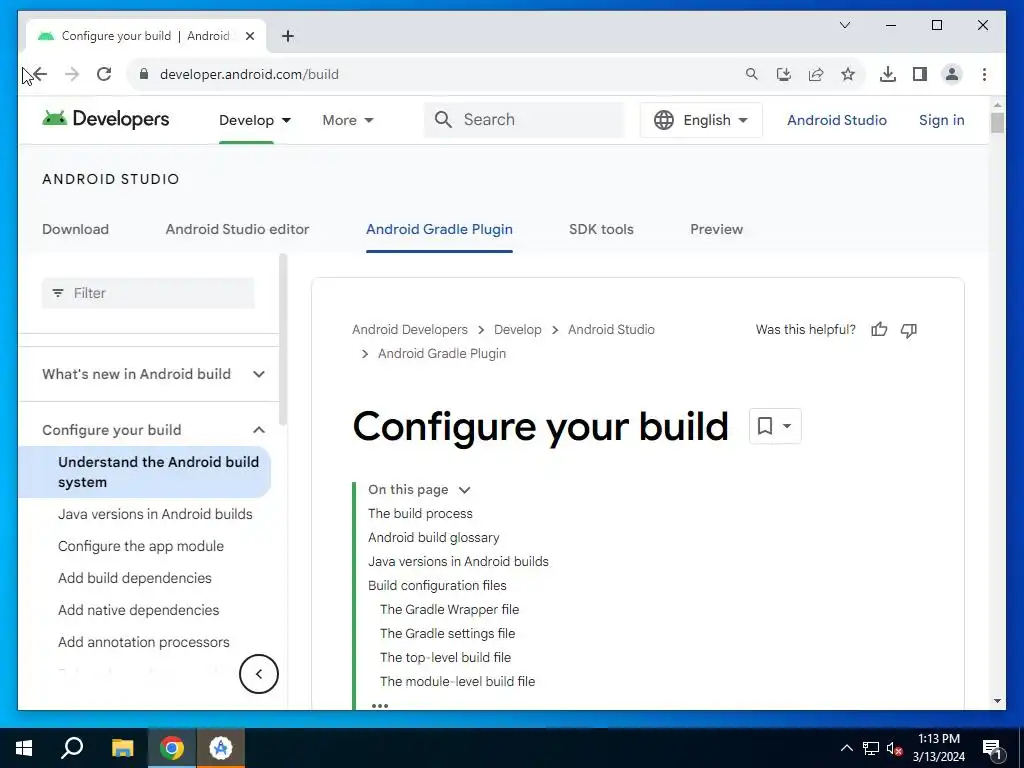This screenshot has height=768, width=1024.
Task: Open the Chrome three-dot menu
Action: [984, 74]
